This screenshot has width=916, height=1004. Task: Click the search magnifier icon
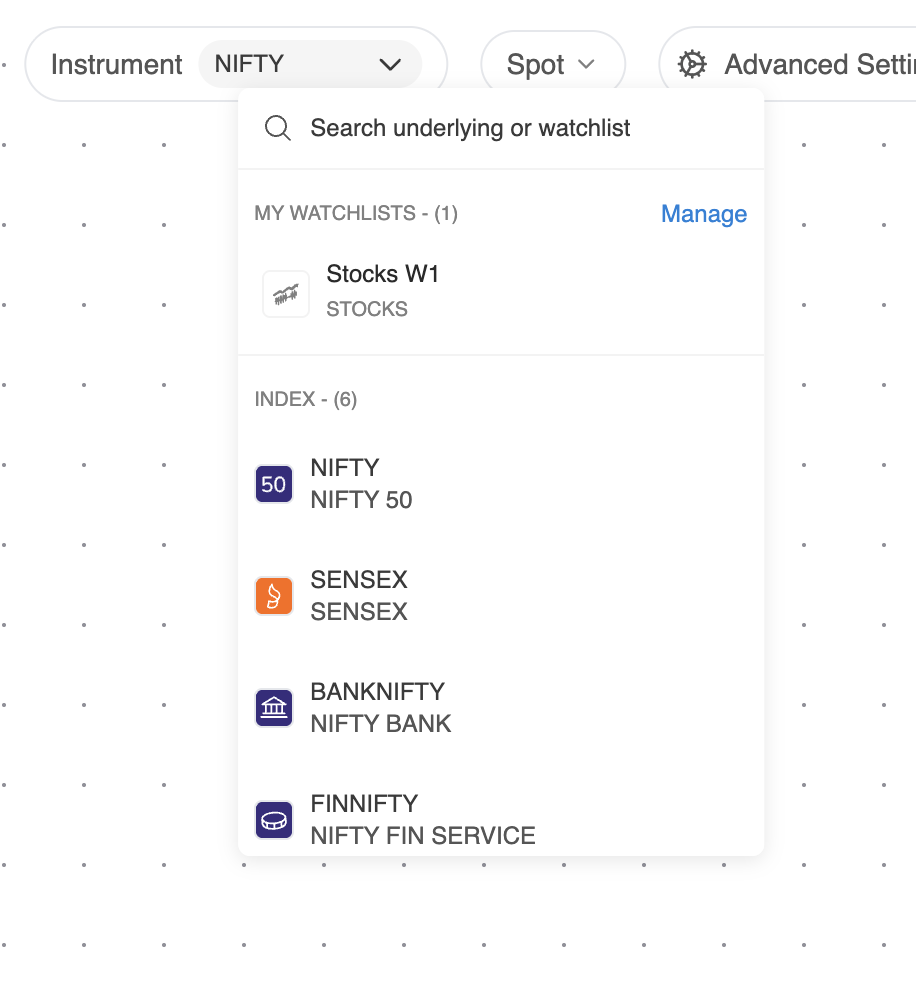coord(278,128)
